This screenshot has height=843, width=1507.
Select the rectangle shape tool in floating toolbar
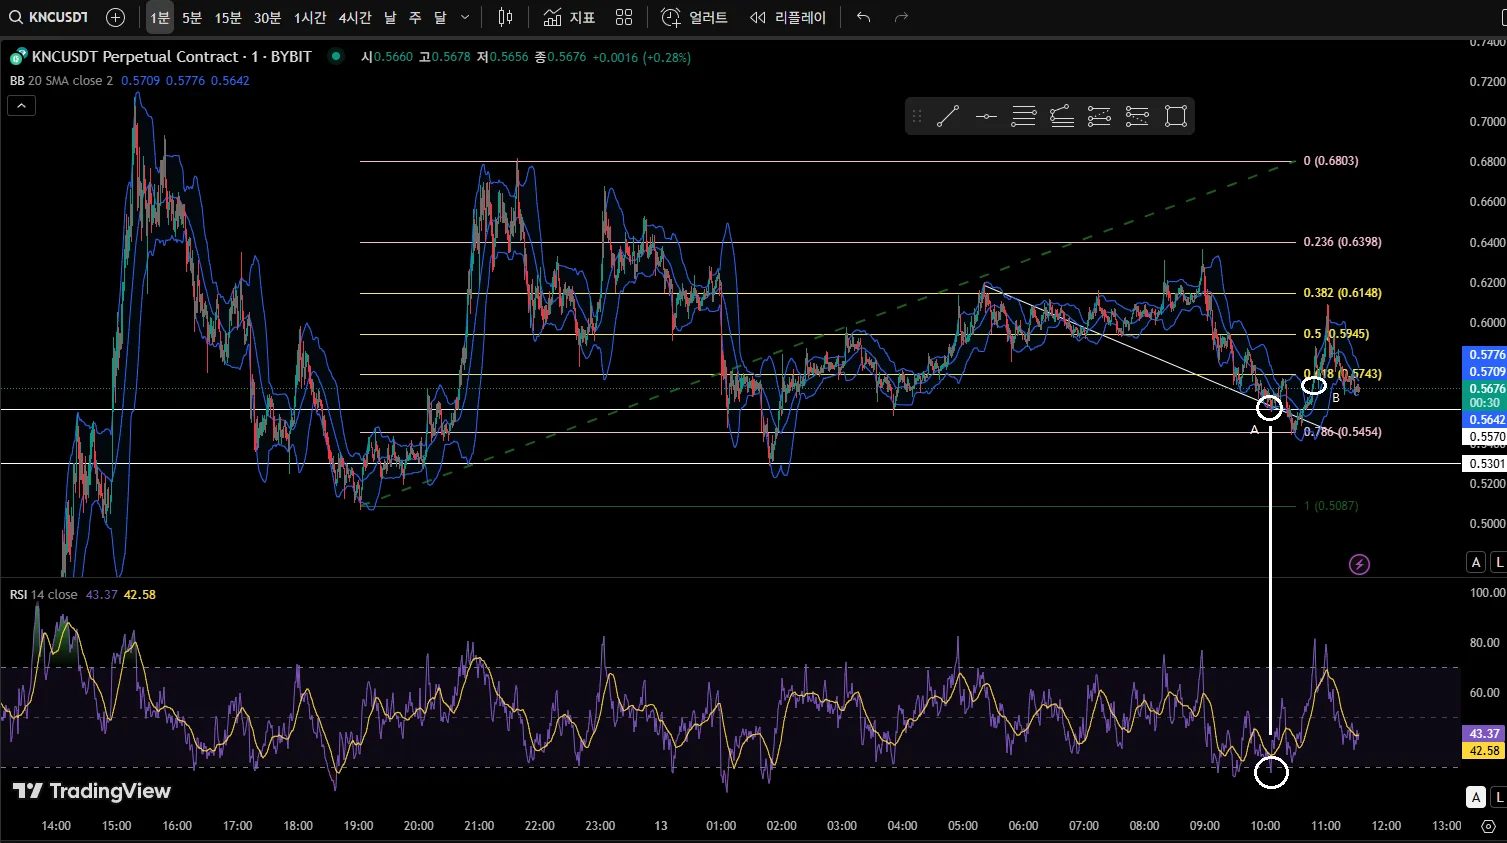(x=1176, y=117)
